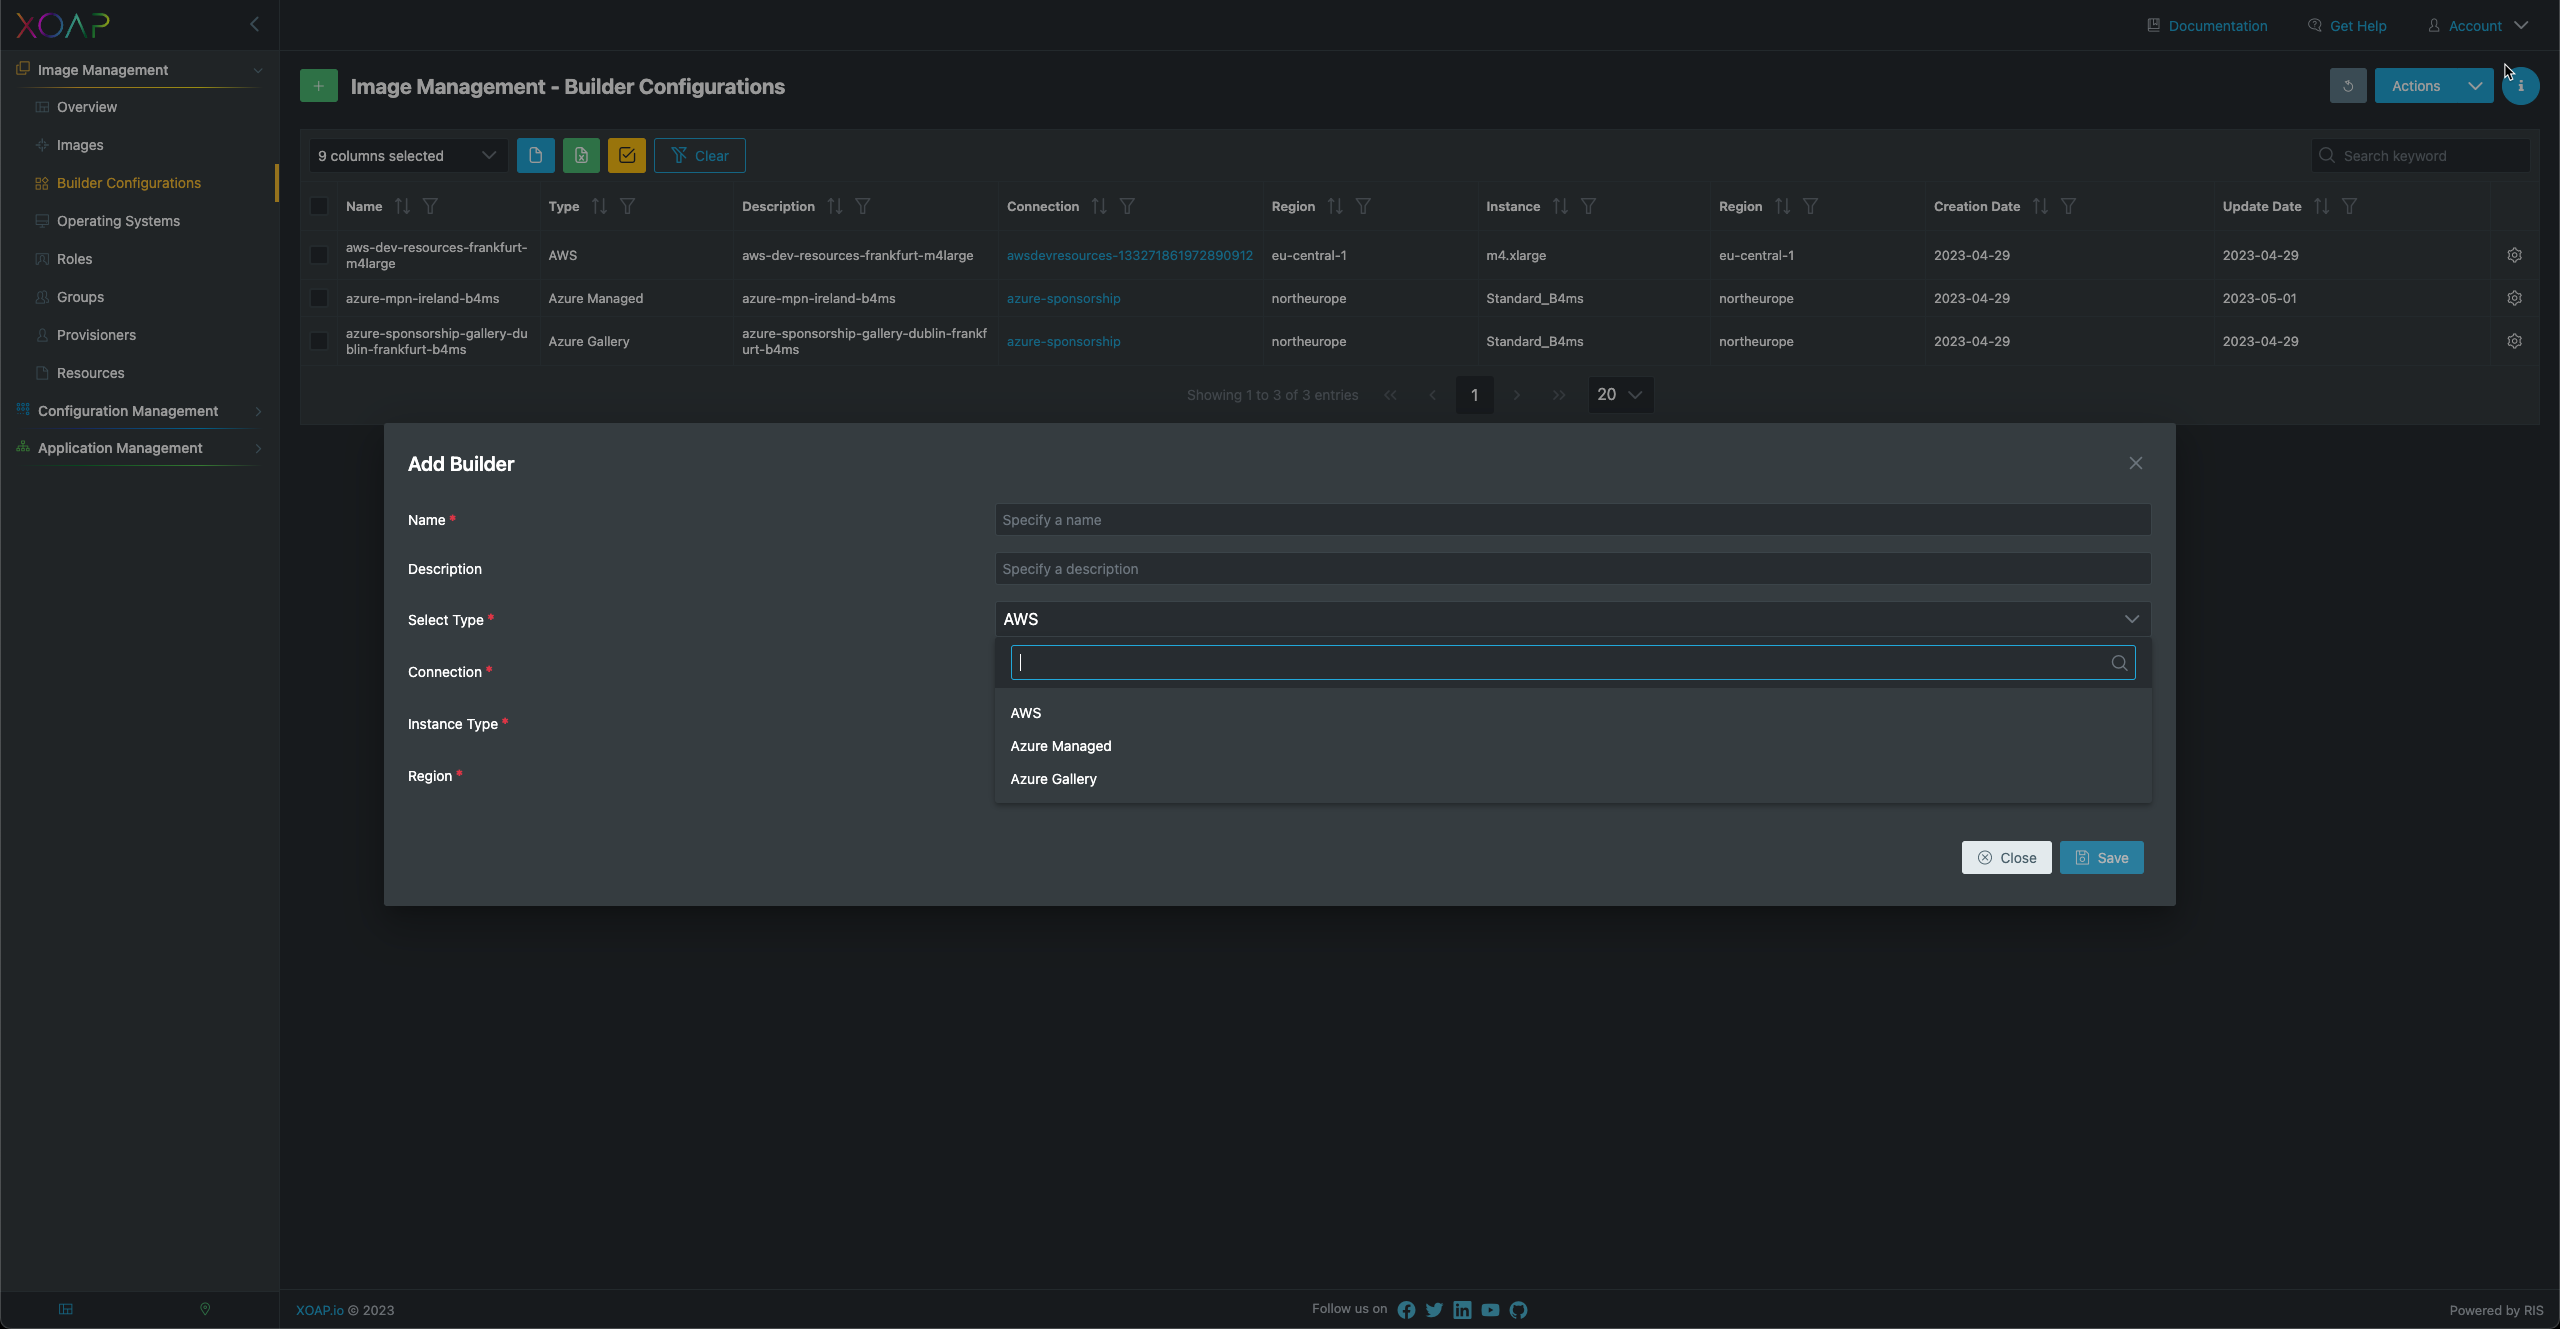Select Azure Gallery from the type list

[1573, 779]
